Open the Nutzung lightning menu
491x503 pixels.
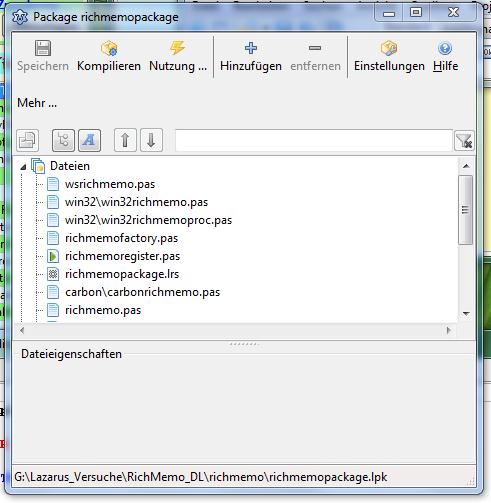click(x=178, y=56)
